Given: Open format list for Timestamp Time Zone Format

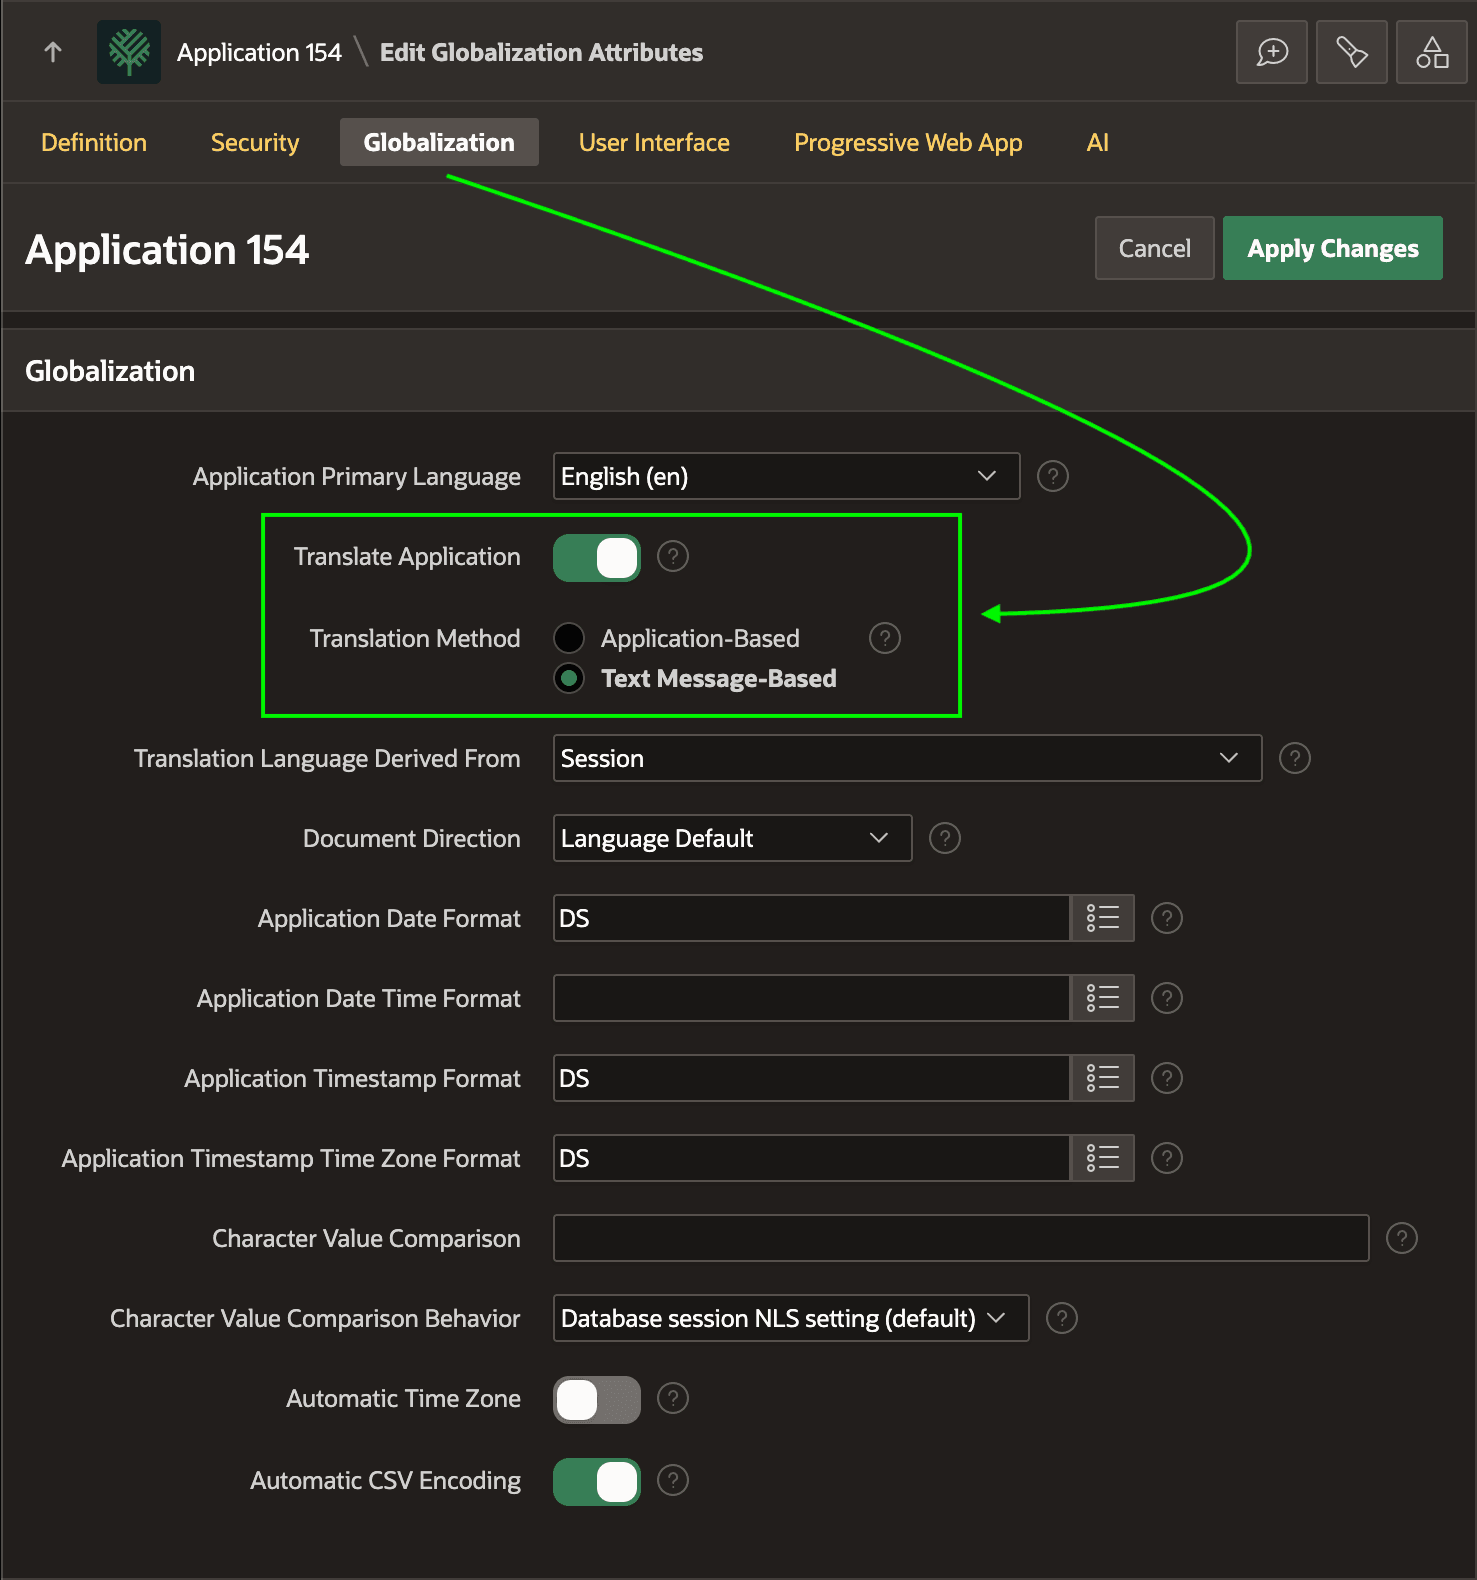Looking at the screenshot, I should [x=1103, y=1158].
